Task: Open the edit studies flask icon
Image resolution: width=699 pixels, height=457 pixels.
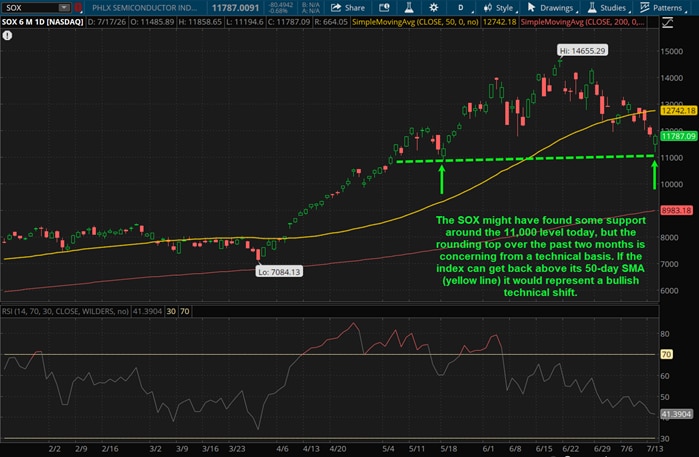Action: click(409, 8)
